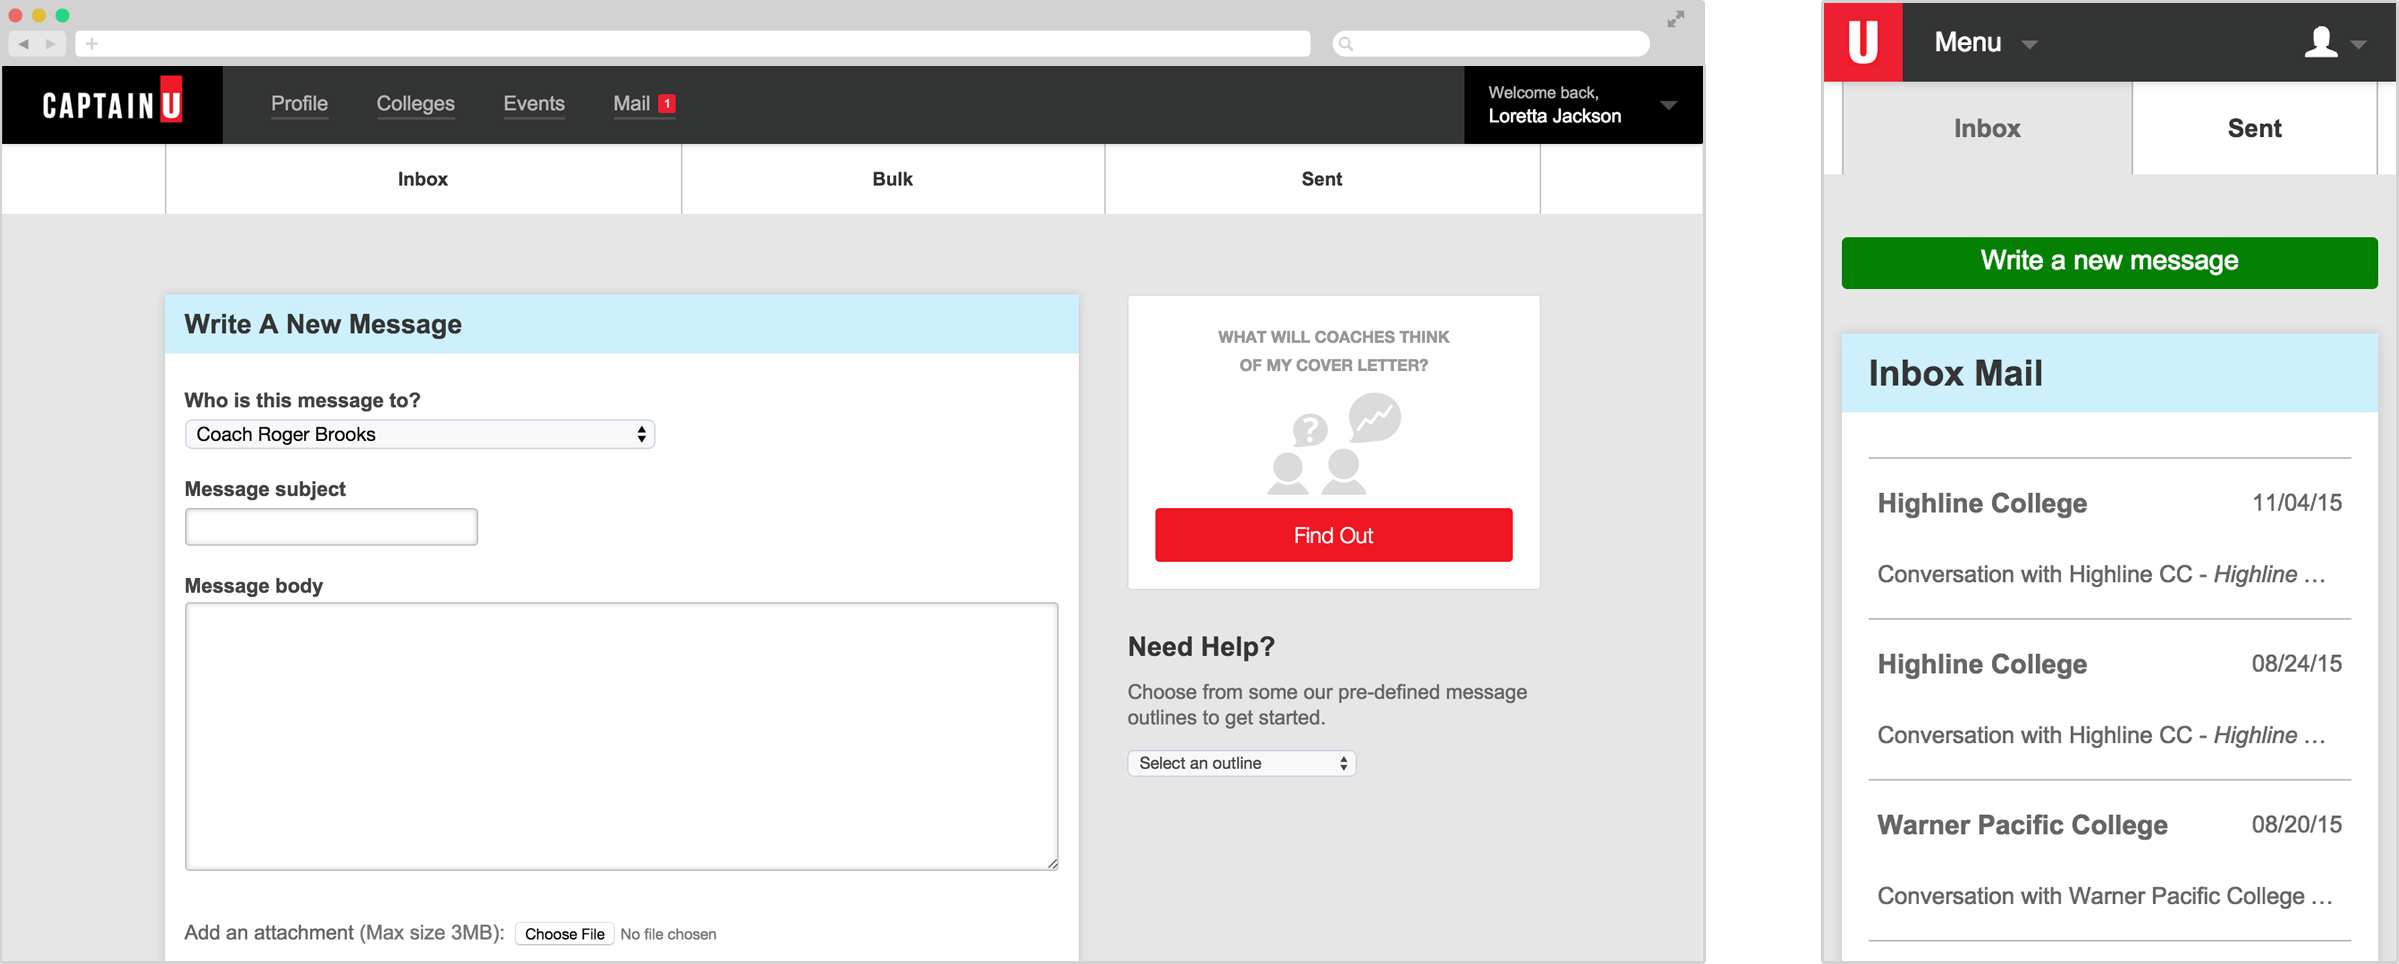Open the new tab plus icon
2399x964 pixels.
92,44
